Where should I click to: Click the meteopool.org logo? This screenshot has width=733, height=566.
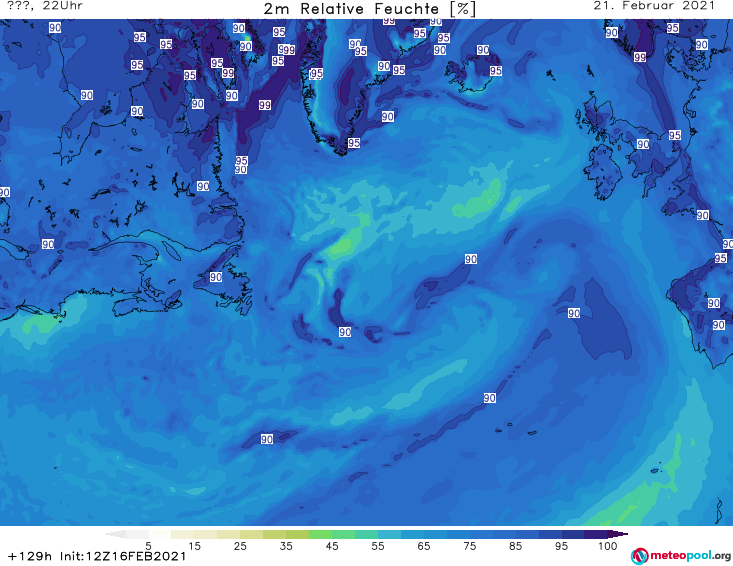[x=681, y=556]
